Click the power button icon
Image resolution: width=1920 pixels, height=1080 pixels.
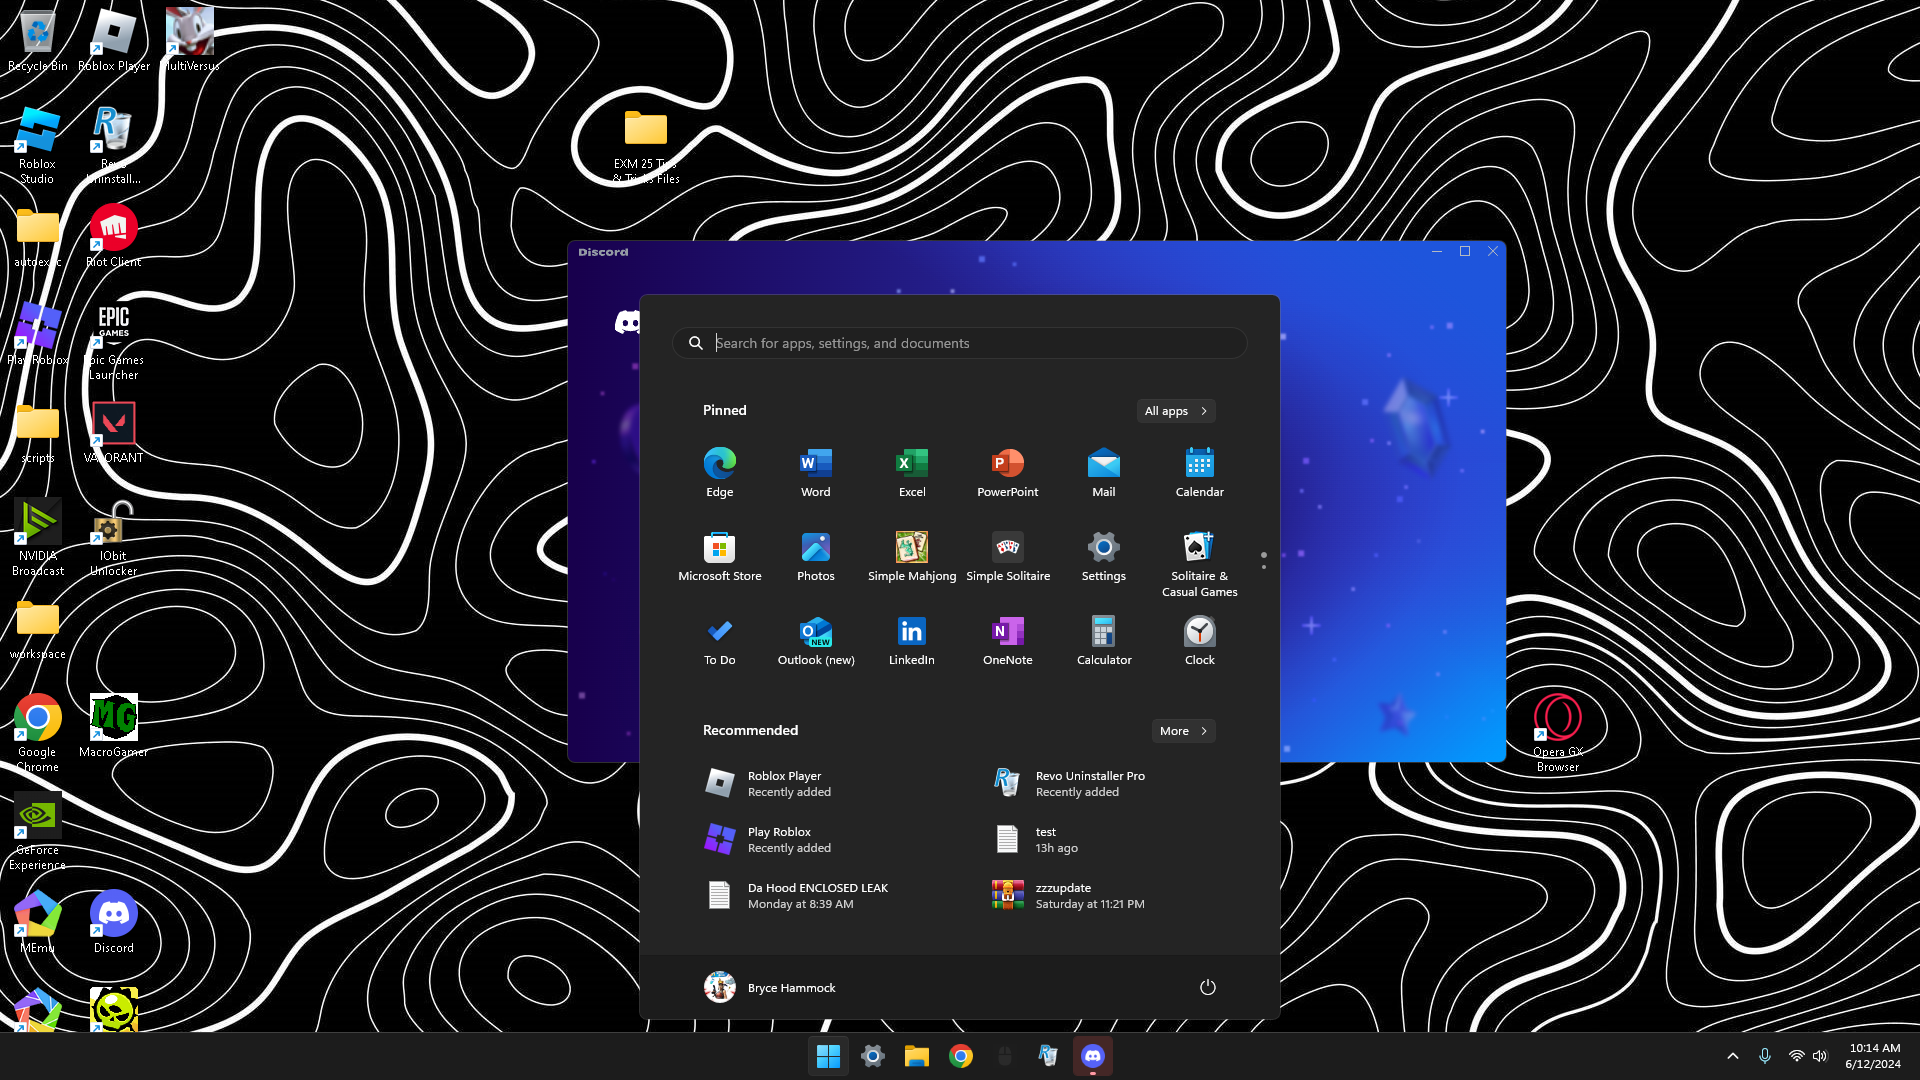pyautogui.click(x=1207, y=987)
